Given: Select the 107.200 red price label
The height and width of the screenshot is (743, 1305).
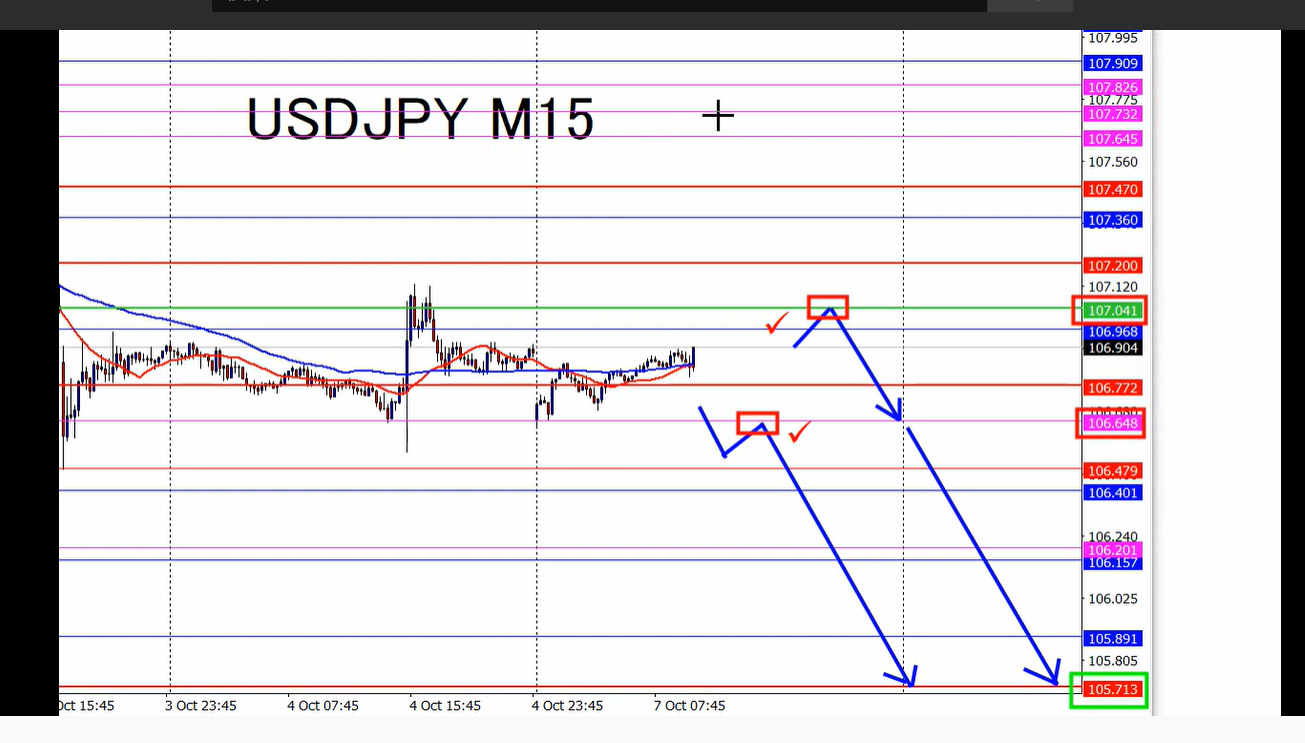Looking at the screenshot, I should pyautogui.click(x=1113, y=265).
